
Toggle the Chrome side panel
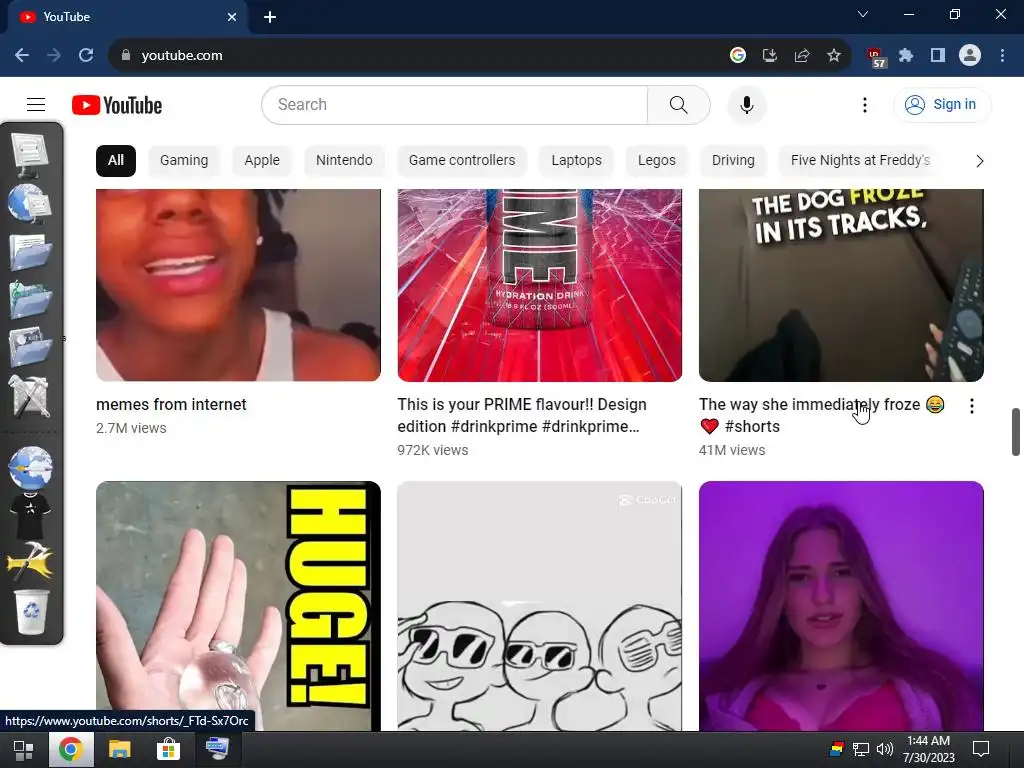pos(938,56)
